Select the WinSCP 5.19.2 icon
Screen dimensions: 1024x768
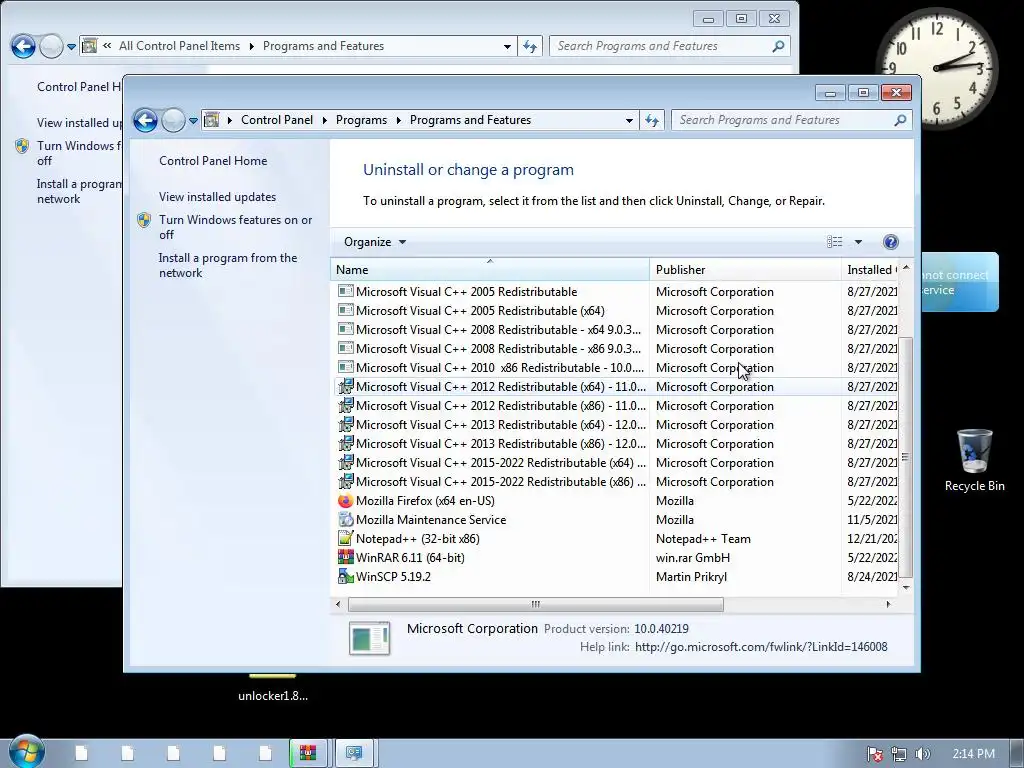[345, 577]
